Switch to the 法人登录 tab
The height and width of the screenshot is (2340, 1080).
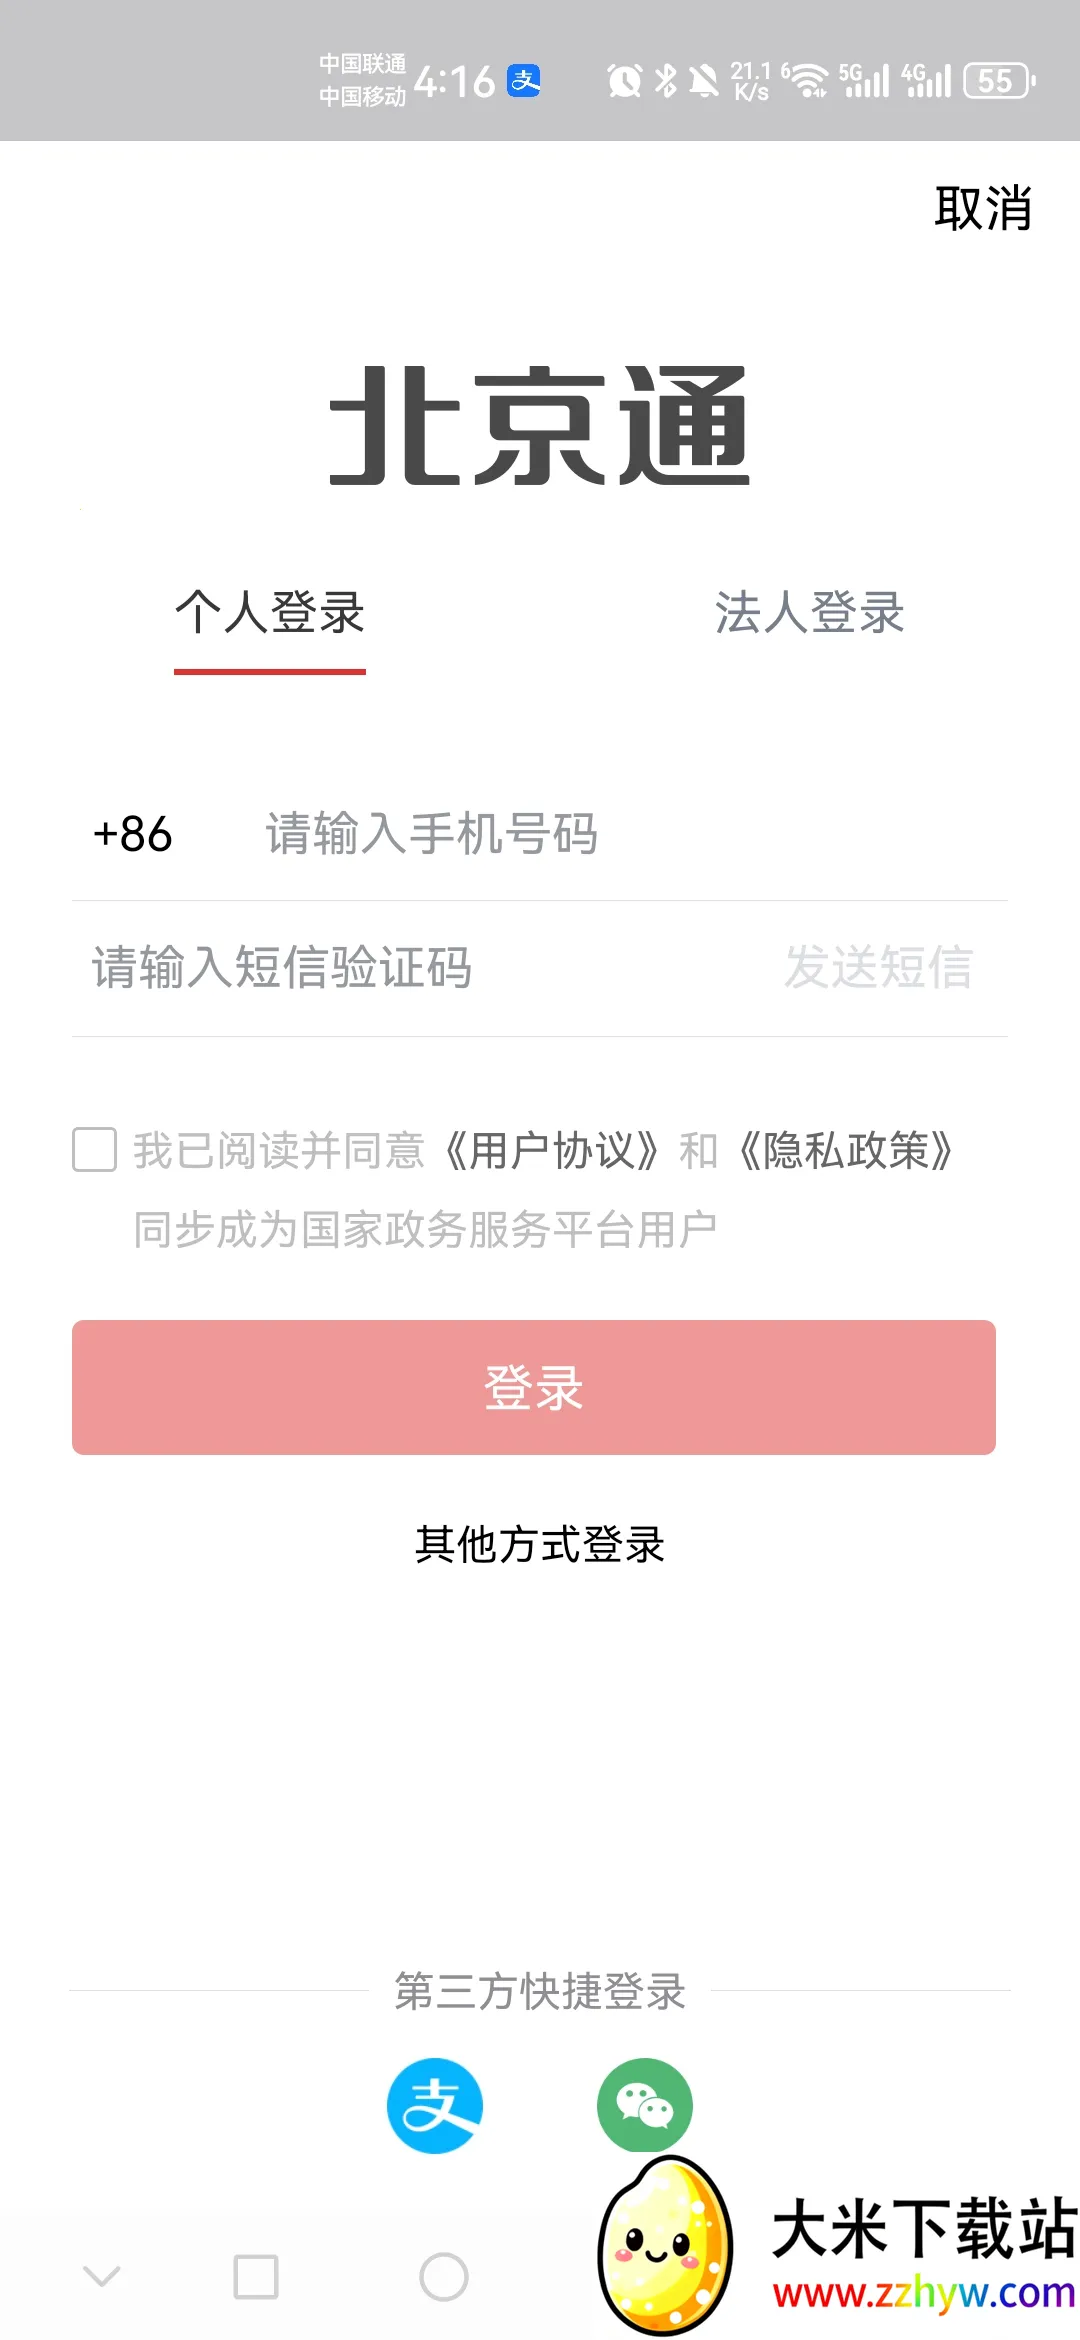[x=809, y=613]
